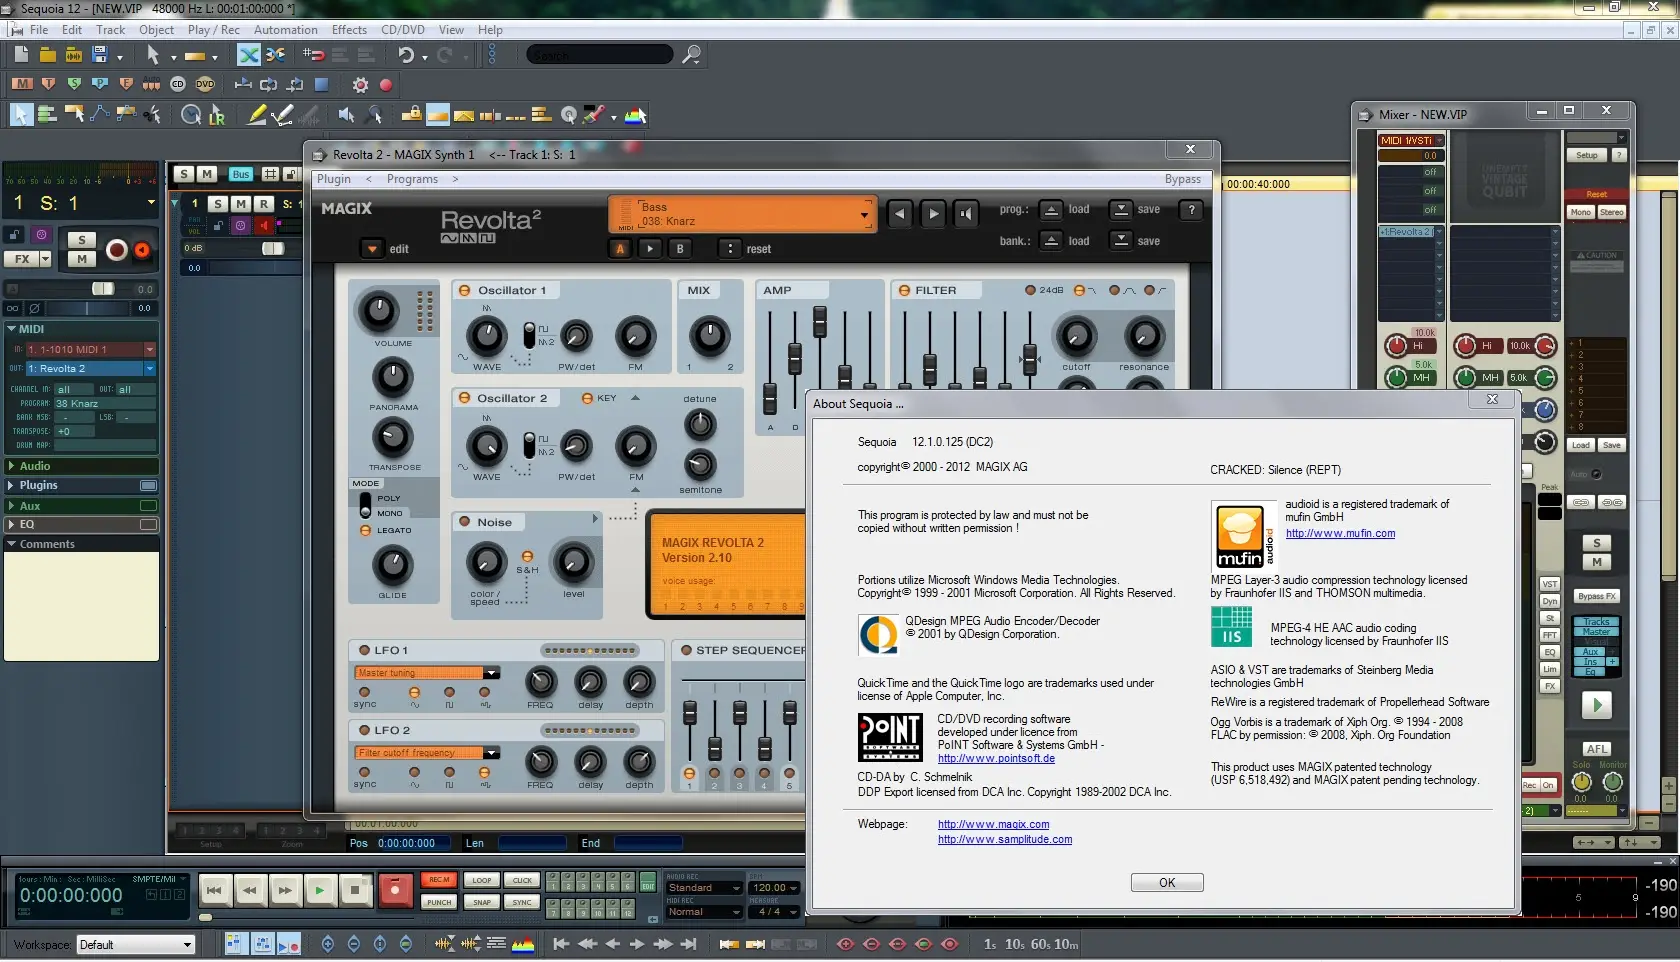Enable LEGATO mode in Revolta
This screenshot has width=1680, height=962.
click(366, 530)
